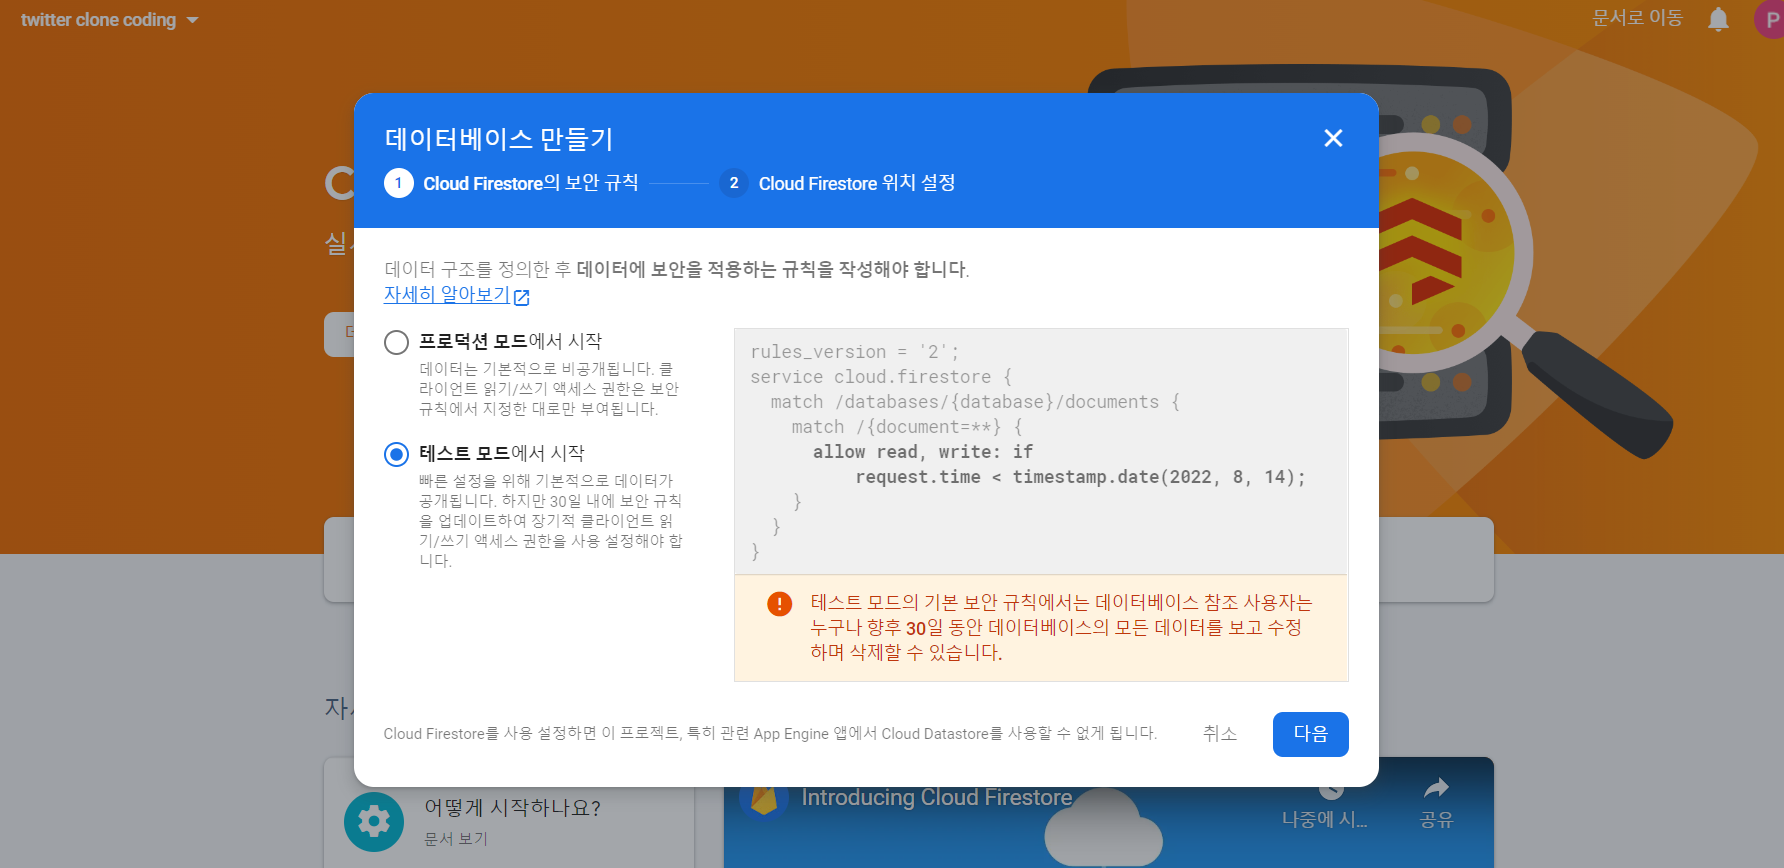Viewport: 1784px width, 868px height.
Task: Click the 공유 share icon on video
Action: pyautogui.click(x=1436, y=802)
